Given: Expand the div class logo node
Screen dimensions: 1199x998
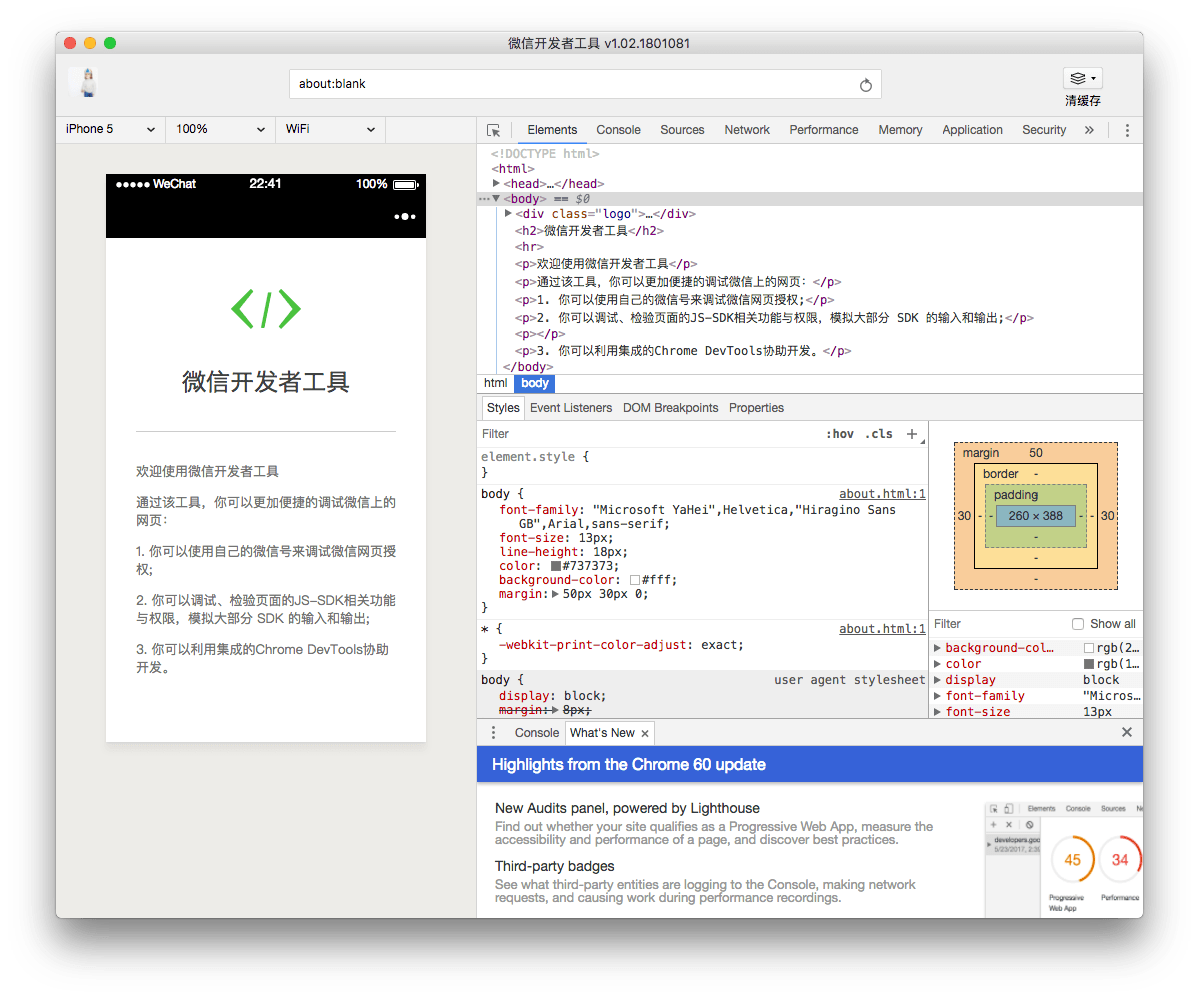Looking at the screenshot, I should [509, 213].
